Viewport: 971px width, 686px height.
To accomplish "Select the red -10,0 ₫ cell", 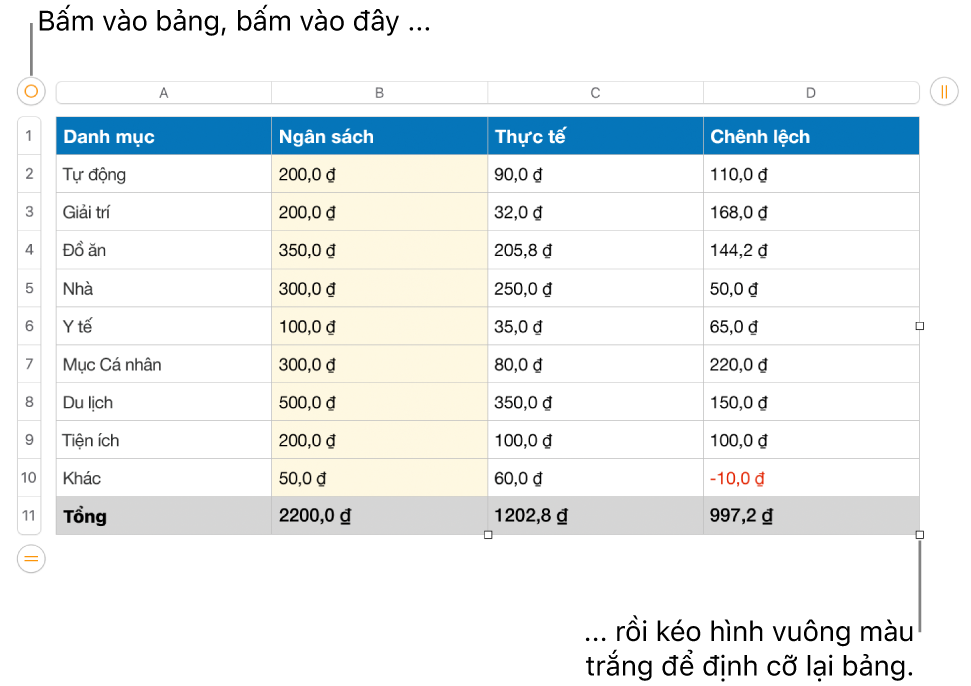I will (x=811, y=478).
